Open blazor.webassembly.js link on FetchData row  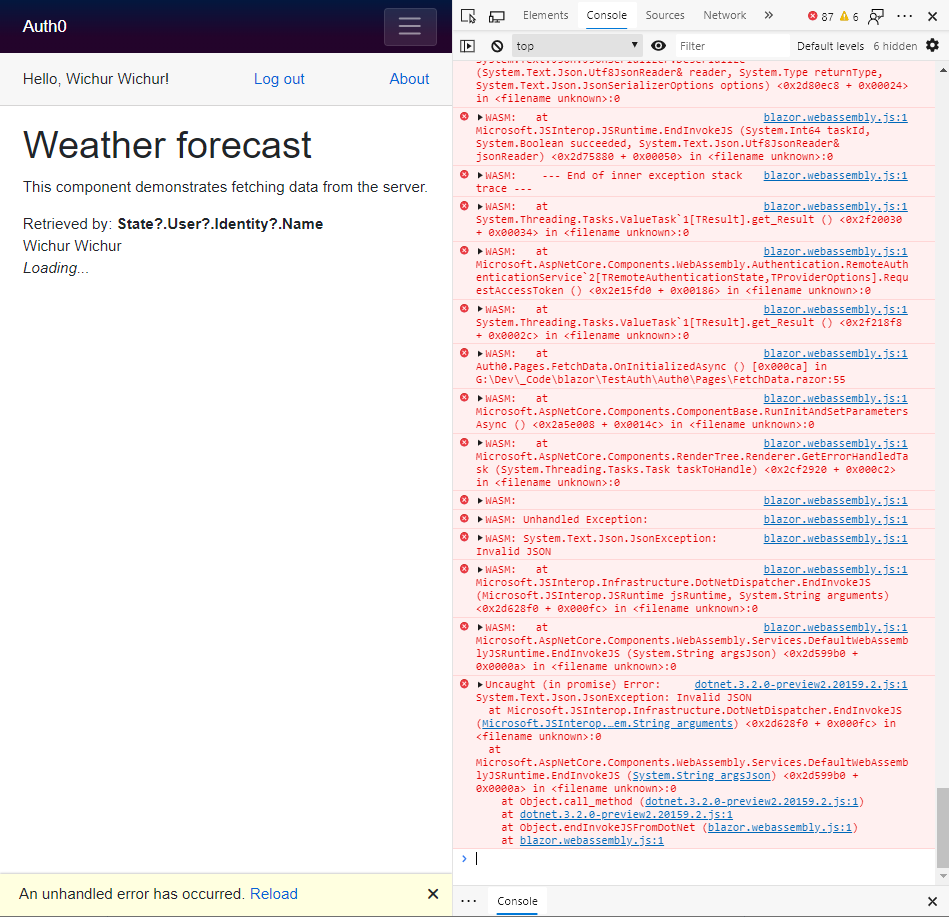pos(835,353)
